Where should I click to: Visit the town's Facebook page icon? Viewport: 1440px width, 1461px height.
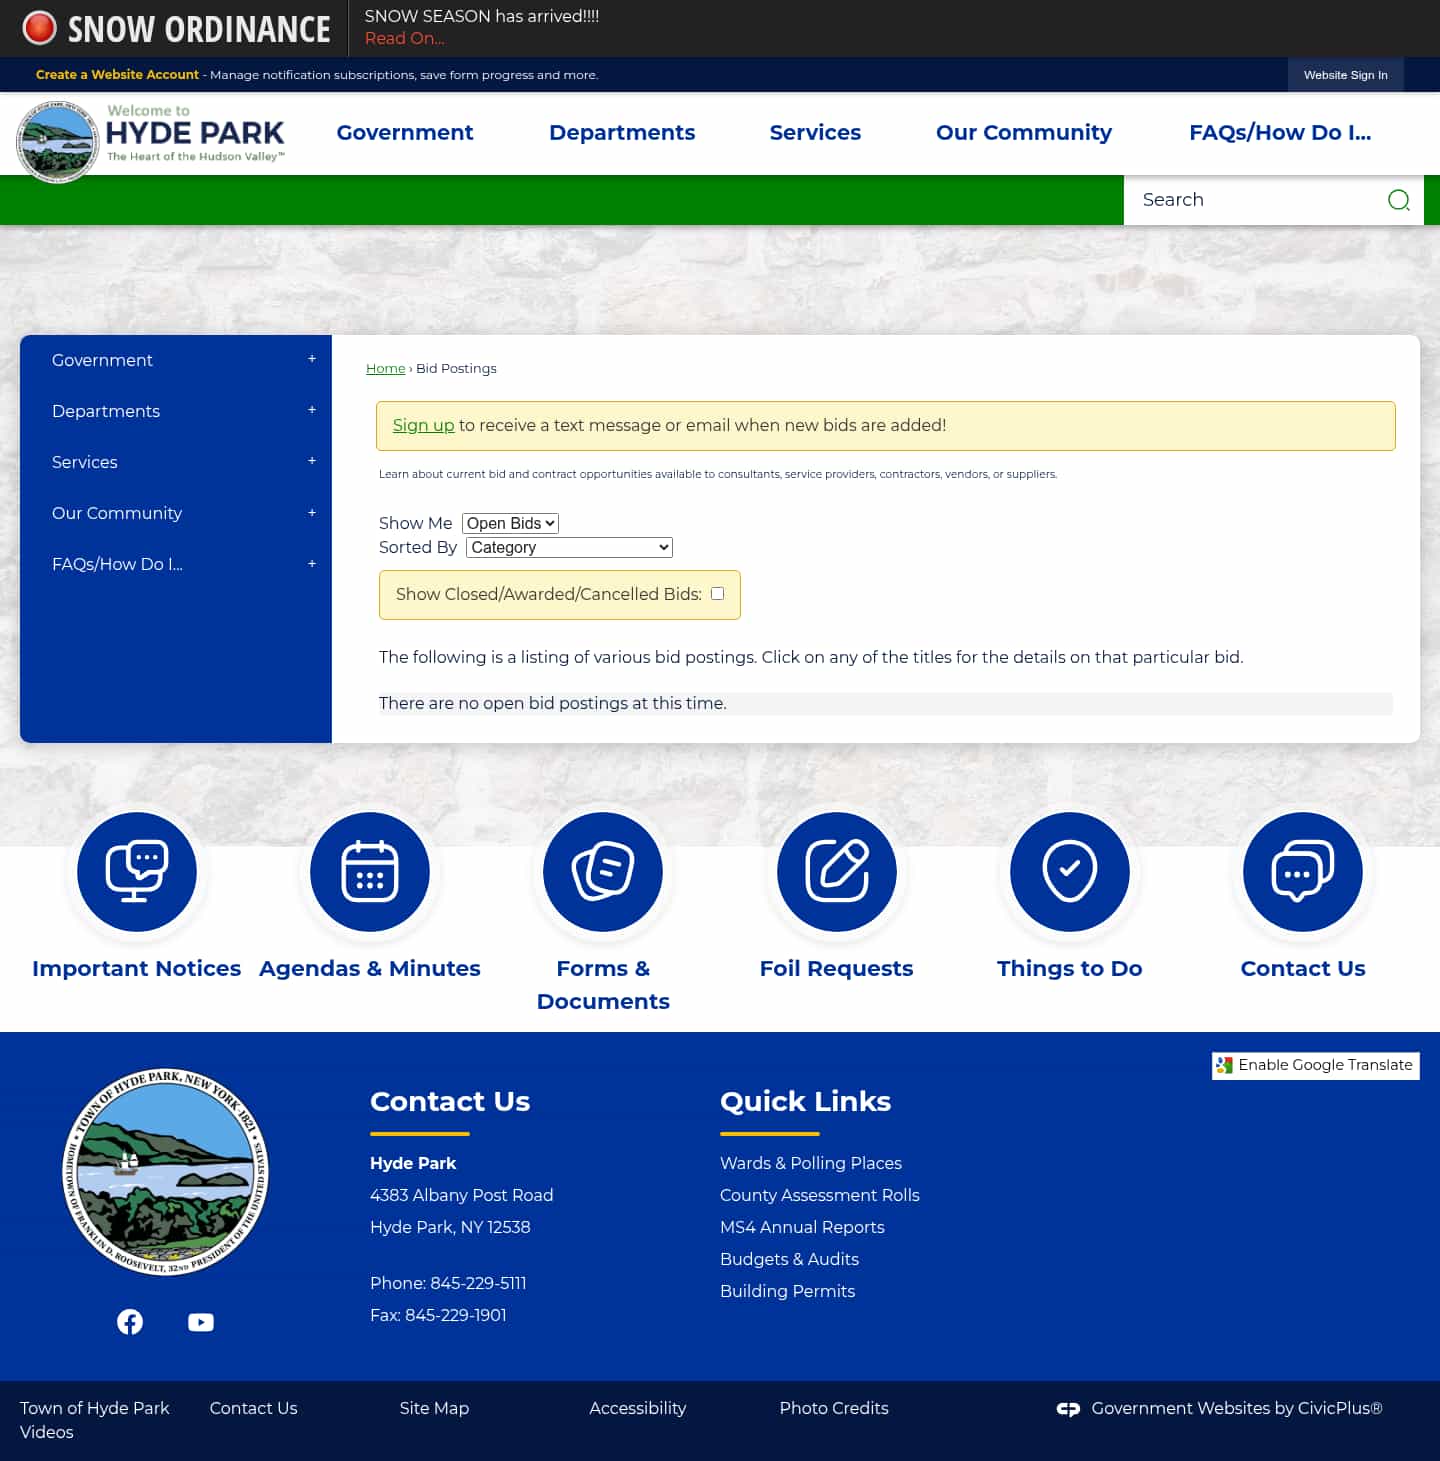tap(130, 1321)
